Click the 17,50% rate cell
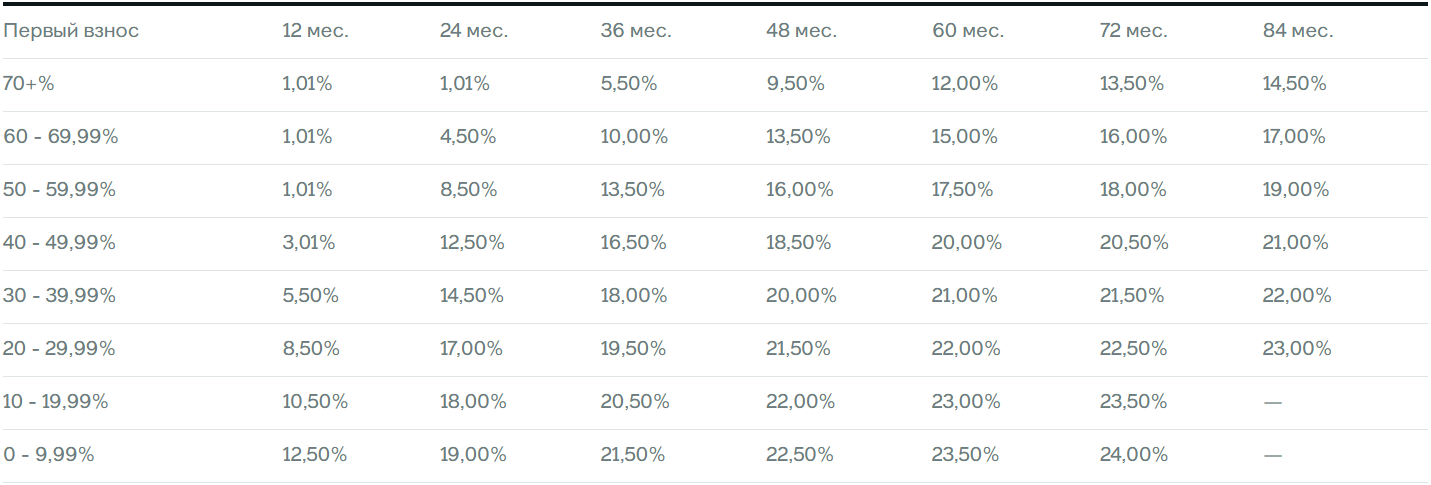 963,190
